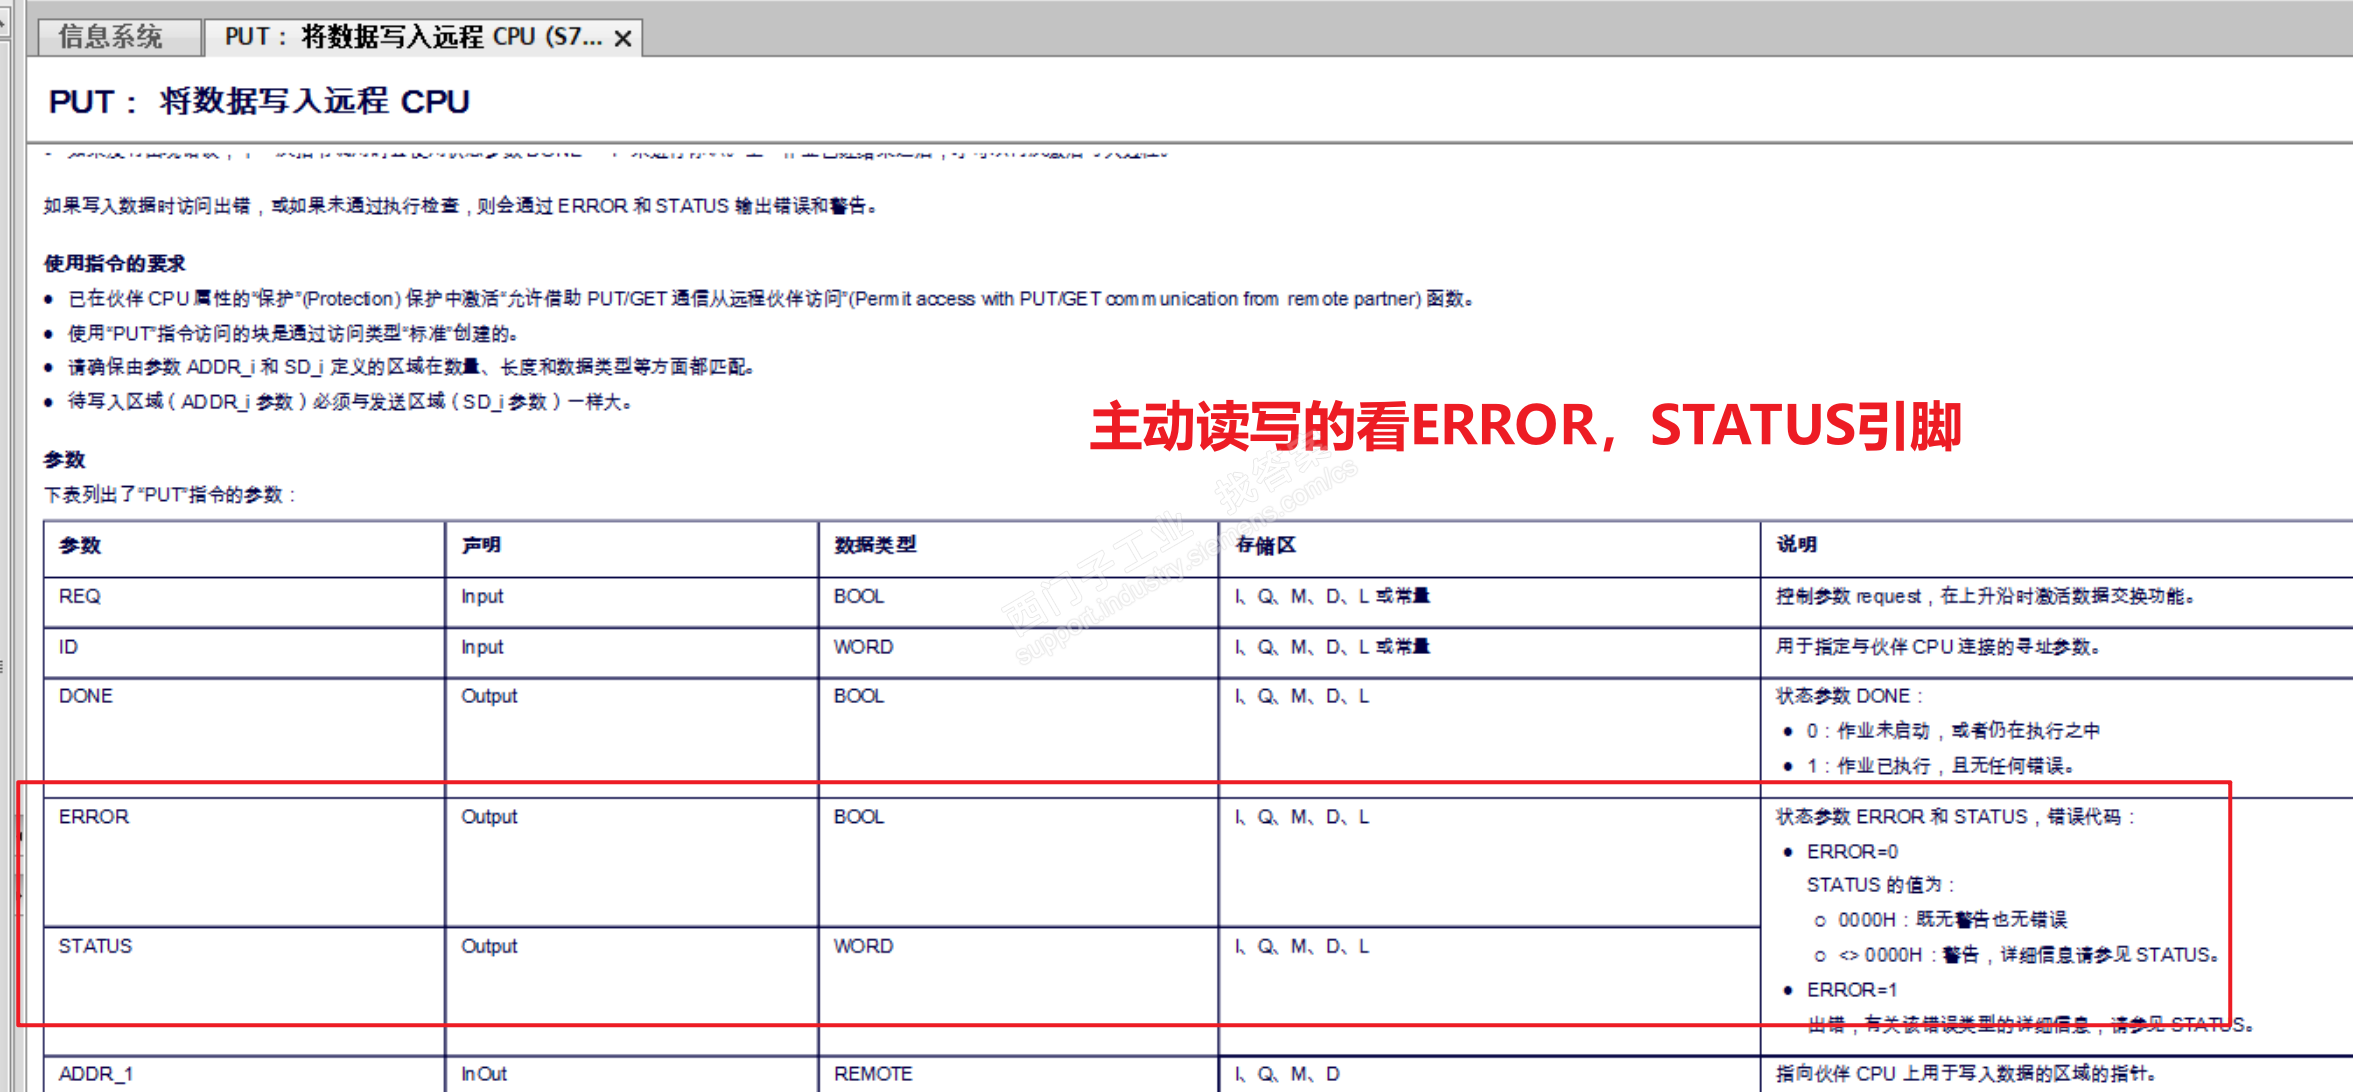
Task: Click the red annotation text about ERROR, STATUS
Action: pyautogui.click(x=1525, y=426)
